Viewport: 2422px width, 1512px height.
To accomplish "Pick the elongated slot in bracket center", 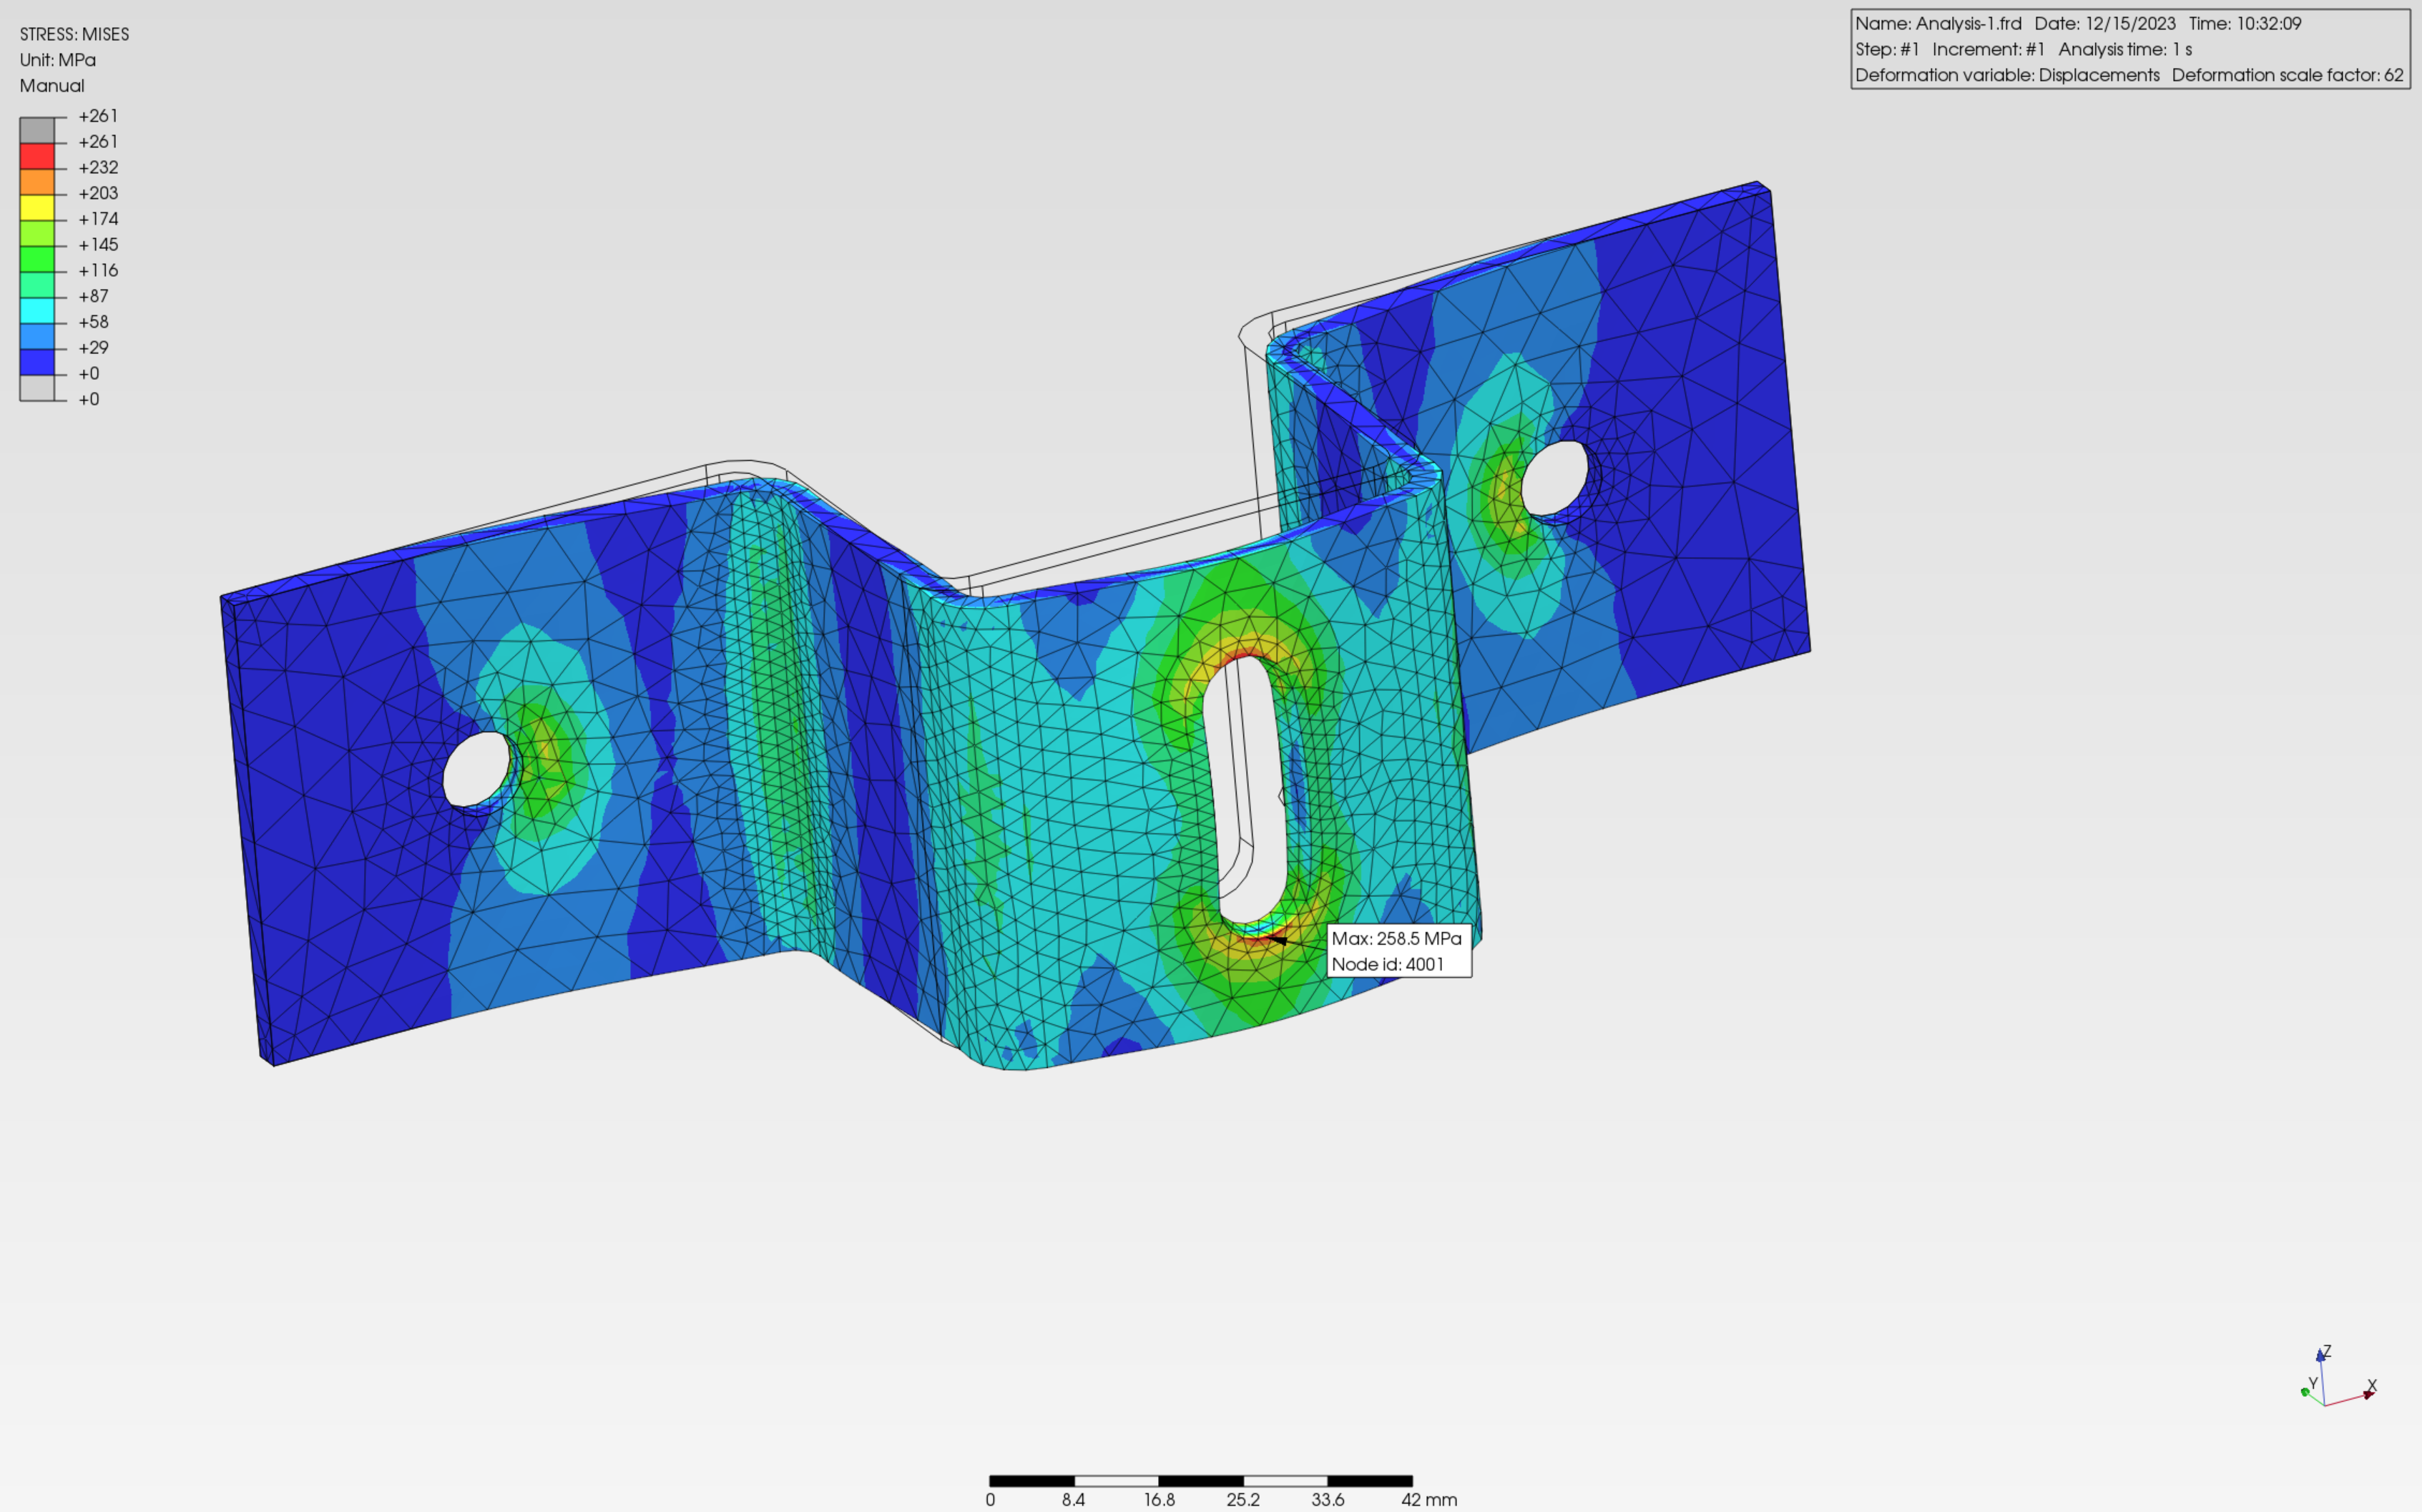I will point(1245,790).
